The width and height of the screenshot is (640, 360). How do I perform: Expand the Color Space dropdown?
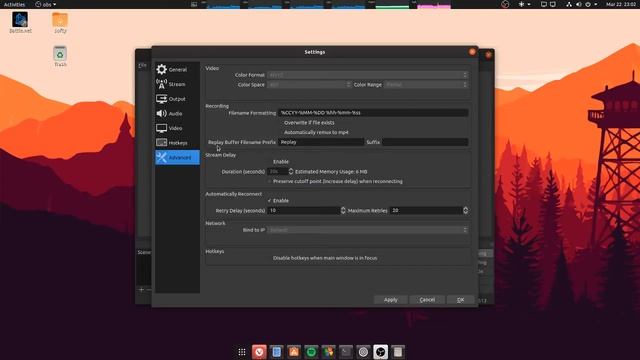[x=309, y=84]
